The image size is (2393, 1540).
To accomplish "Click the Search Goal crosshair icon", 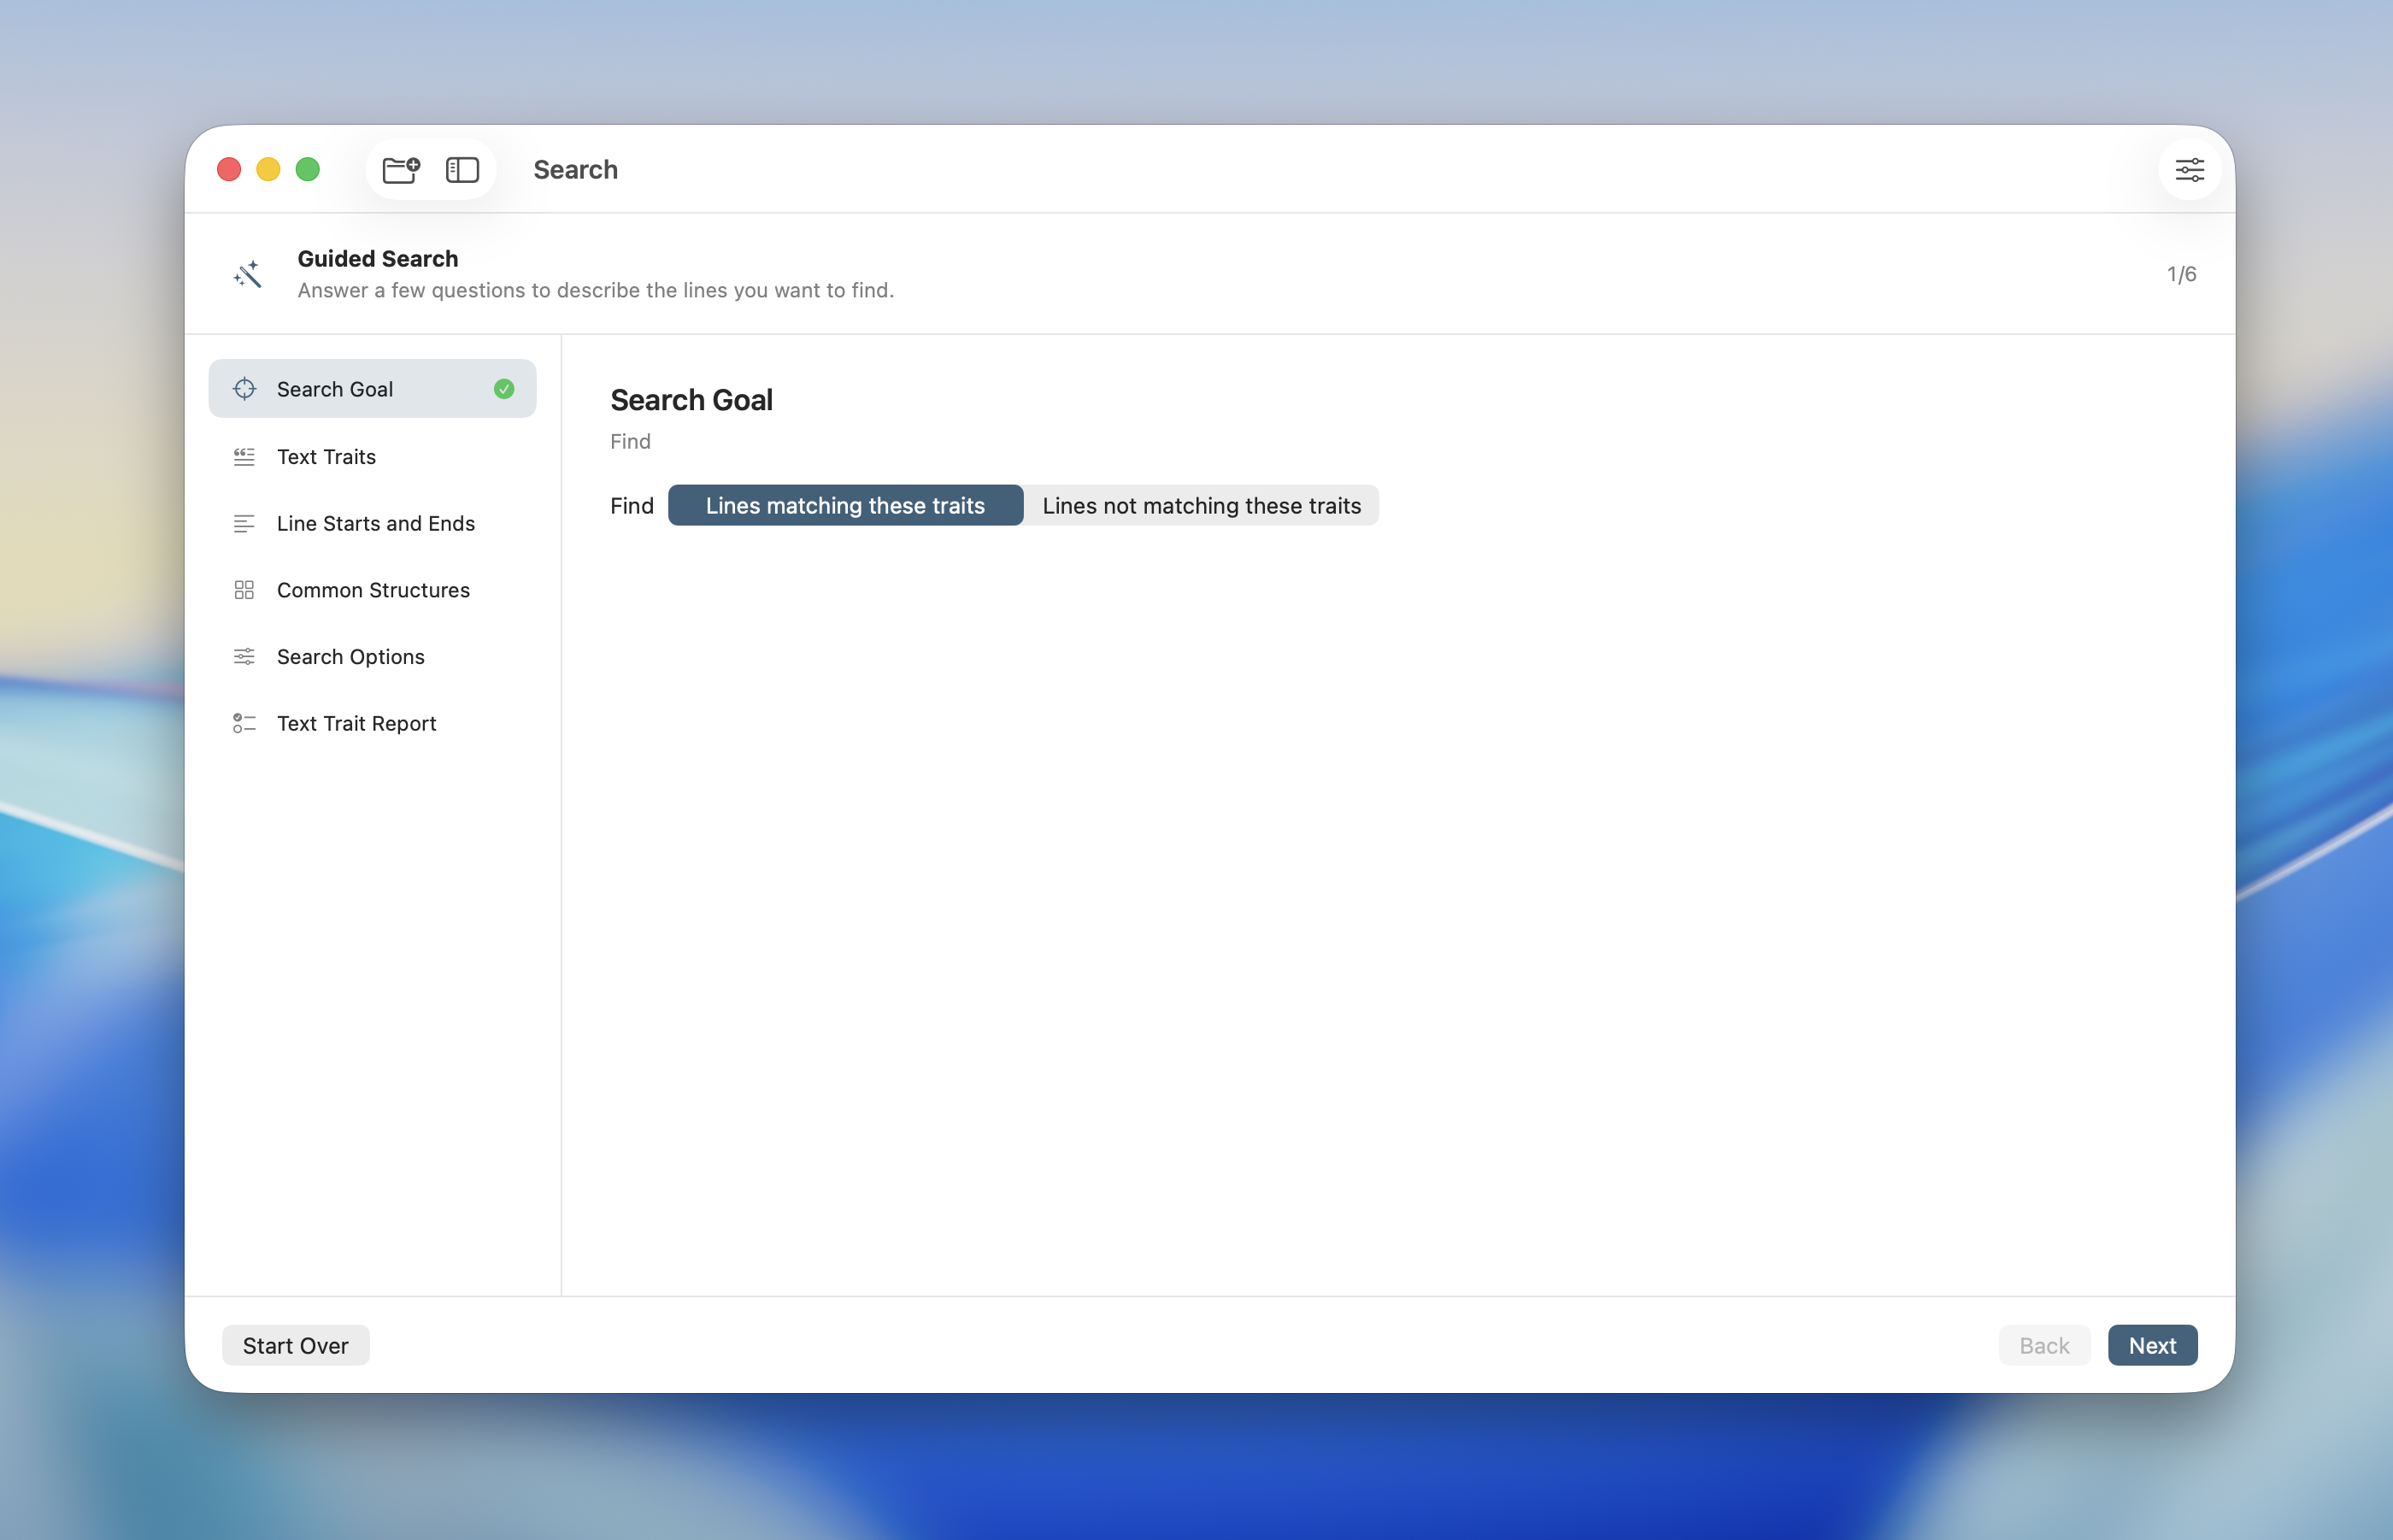I will 244,389.
